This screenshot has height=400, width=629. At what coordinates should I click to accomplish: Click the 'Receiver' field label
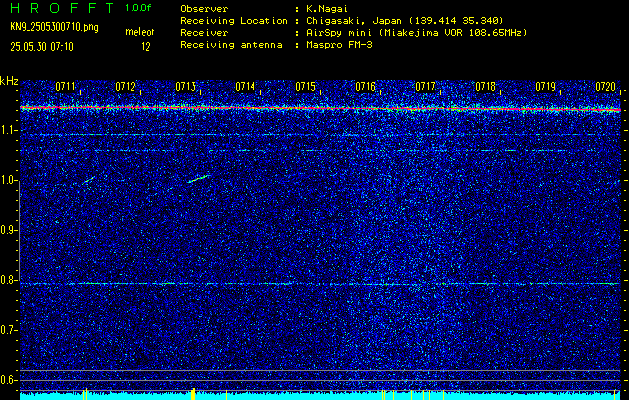204,33
